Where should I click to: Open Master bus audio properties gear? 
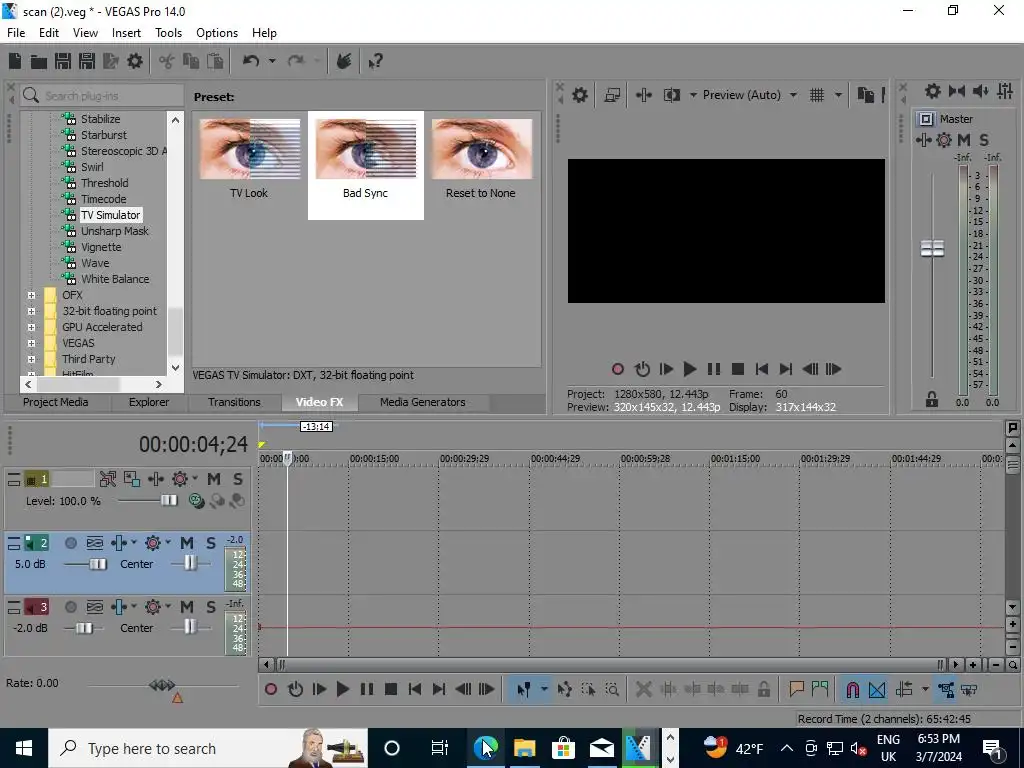point(933,91)
